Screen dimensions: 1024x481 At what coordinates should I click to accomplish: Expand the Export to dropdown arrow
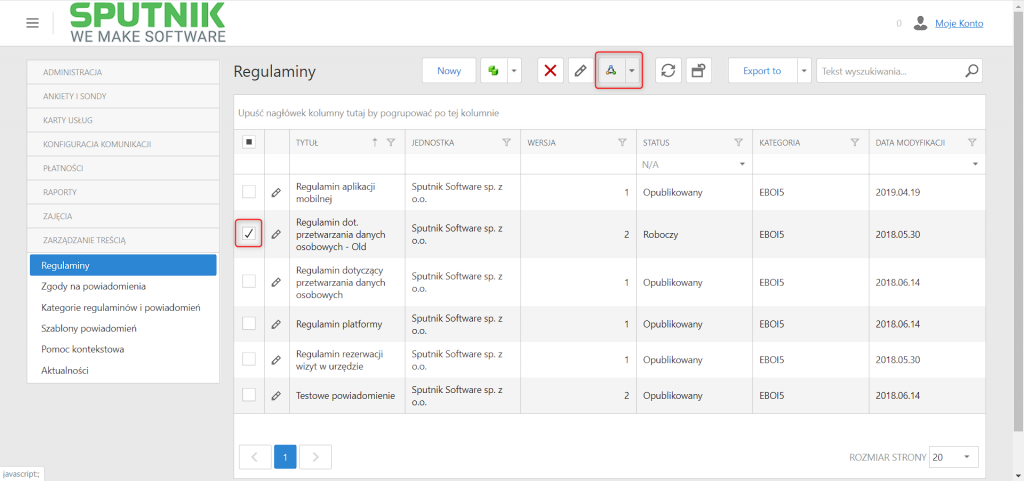coord(804,71)
